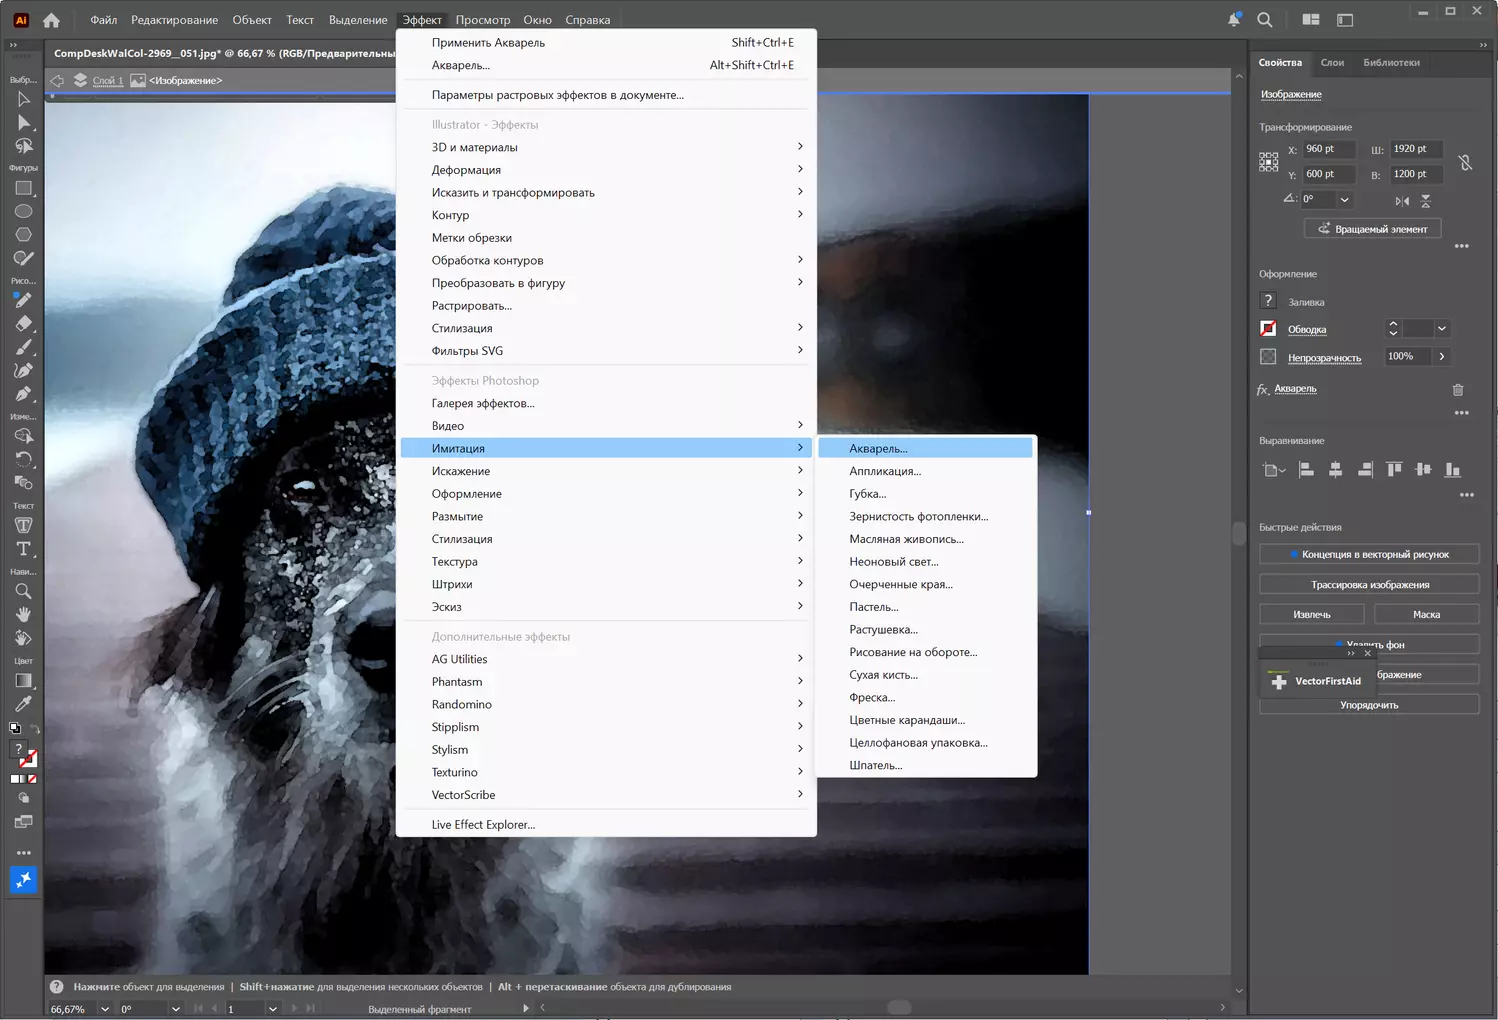
Task: Open the zoom level dropdown 66,67%
Action: 104,1009
